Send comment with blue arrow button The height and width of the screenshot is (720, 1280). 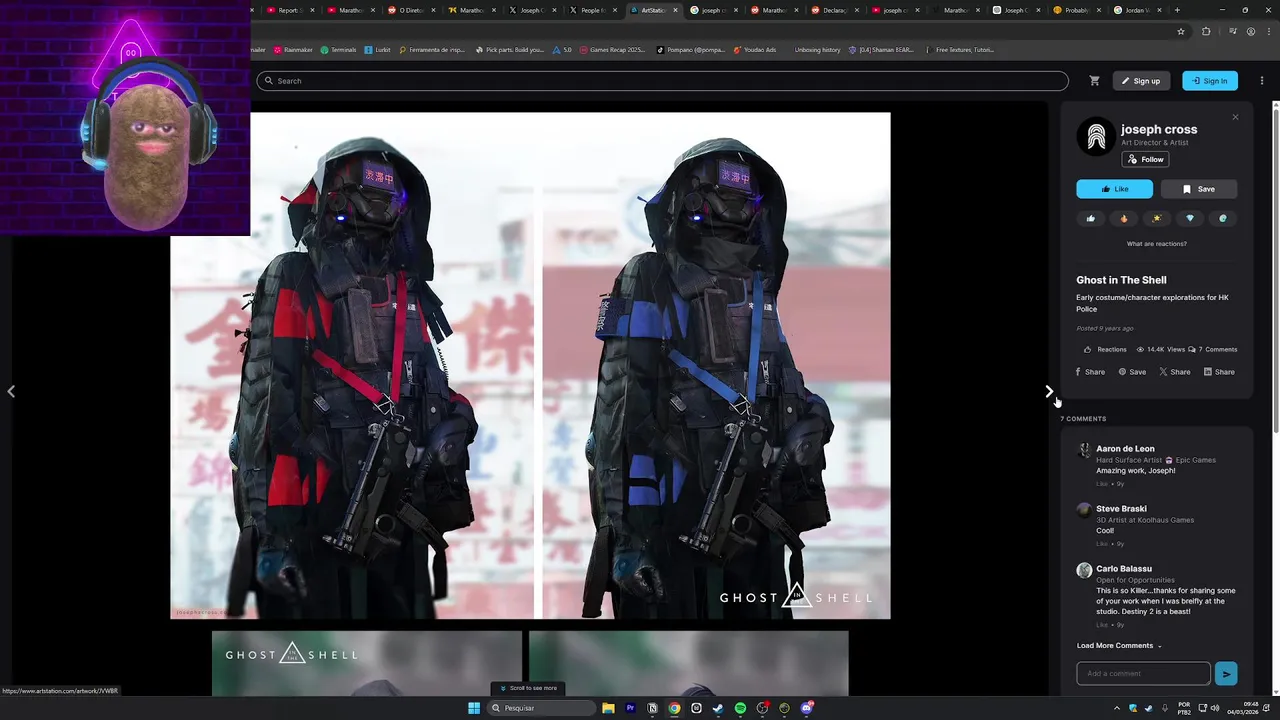click(1226, 674)
